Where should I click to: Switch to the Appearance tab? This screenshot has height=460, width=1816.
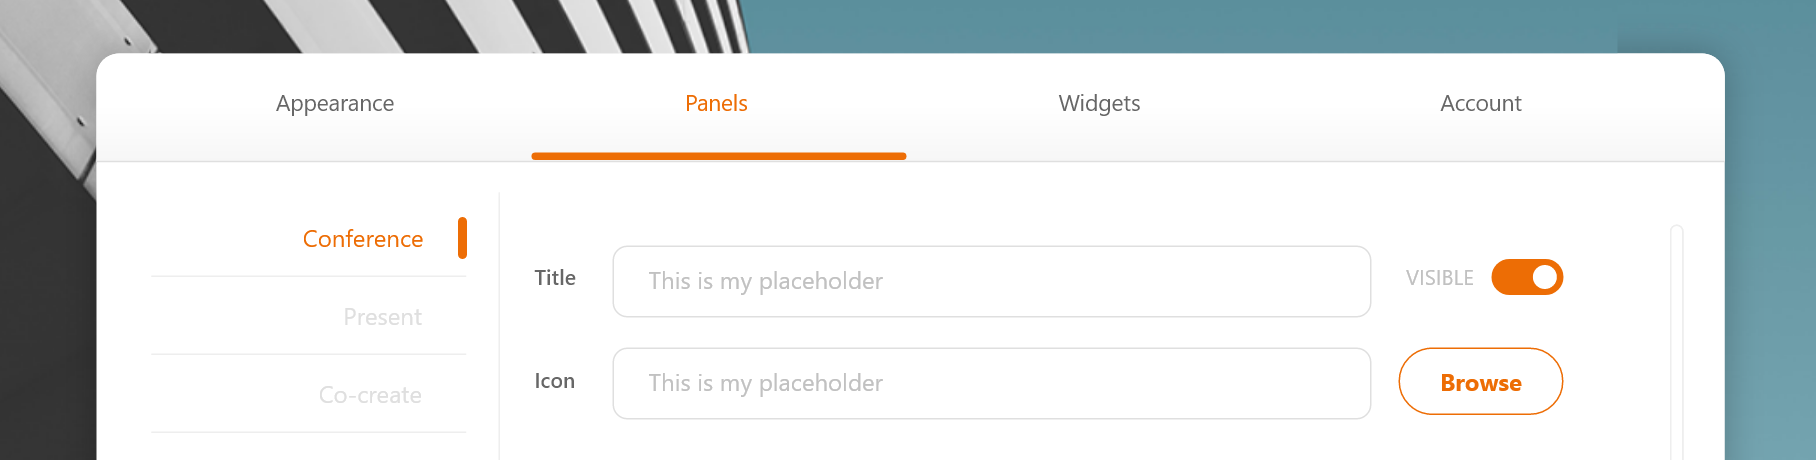tap(335, 104)
